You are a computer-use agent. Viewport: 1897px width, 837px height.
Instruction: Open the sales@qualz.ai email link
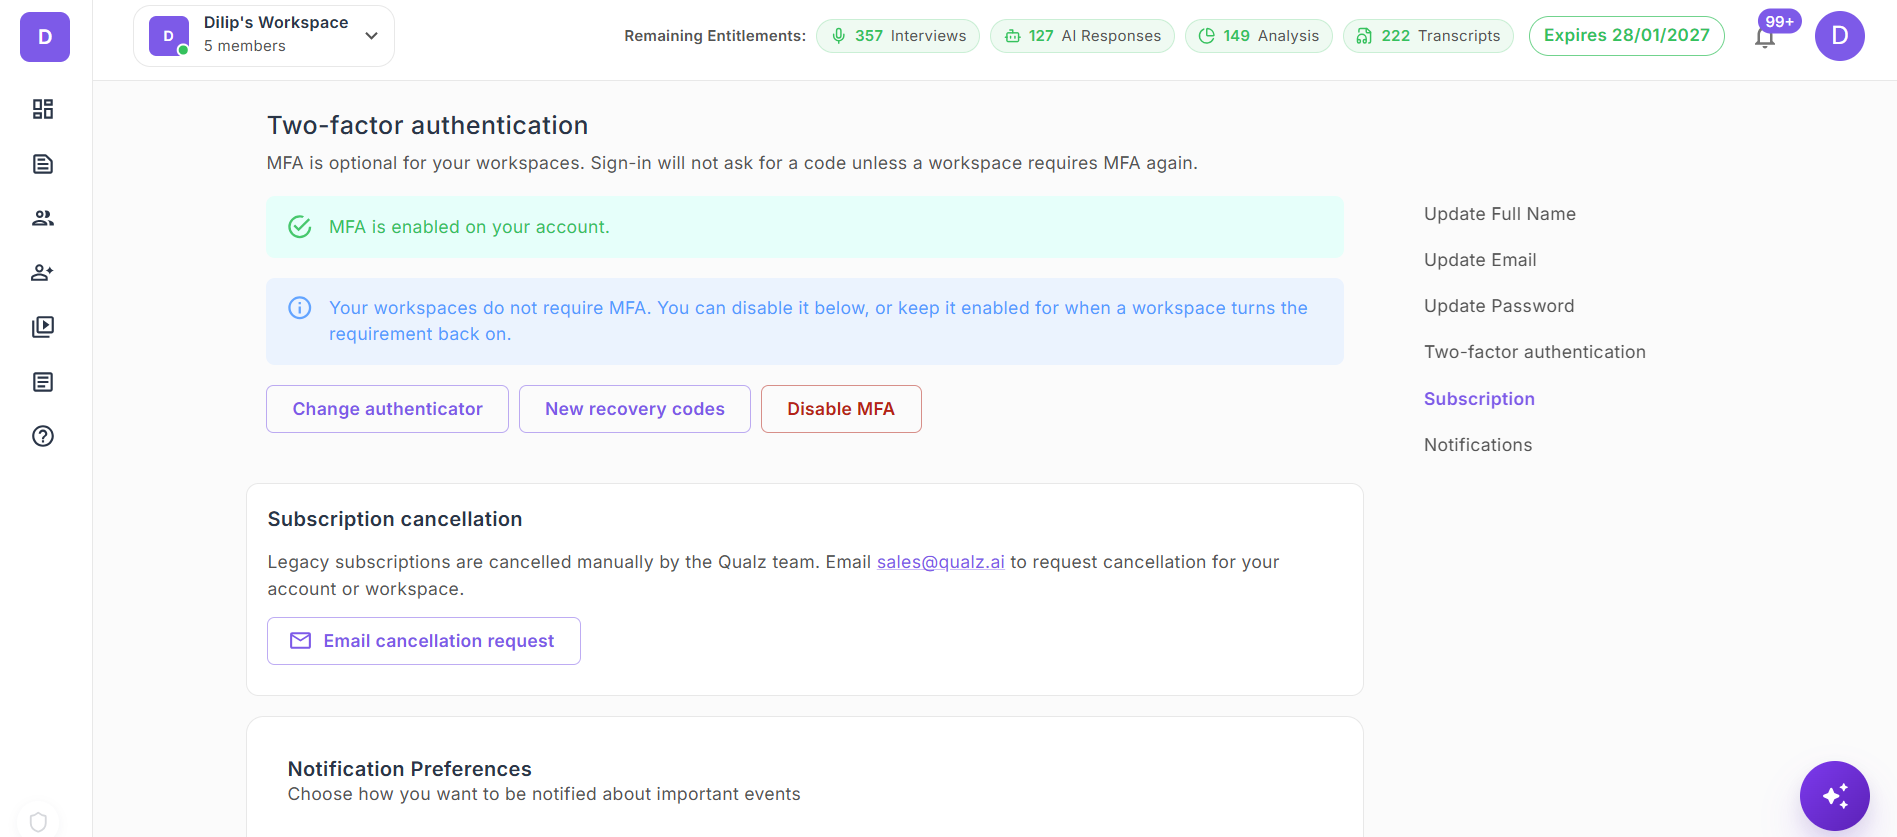[941, 562]
